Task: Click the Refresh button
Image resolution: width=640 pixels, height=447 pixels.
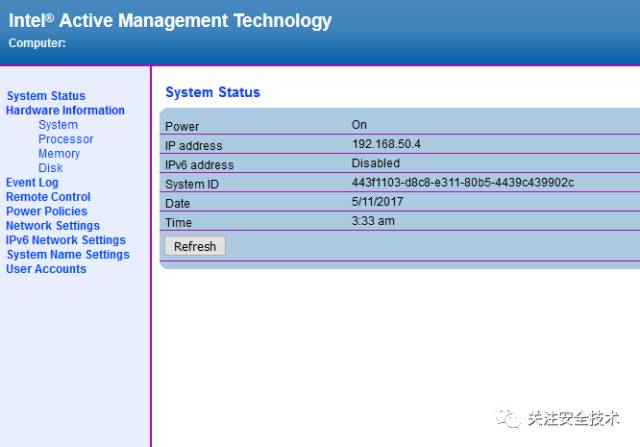Action: coord(195,246)
